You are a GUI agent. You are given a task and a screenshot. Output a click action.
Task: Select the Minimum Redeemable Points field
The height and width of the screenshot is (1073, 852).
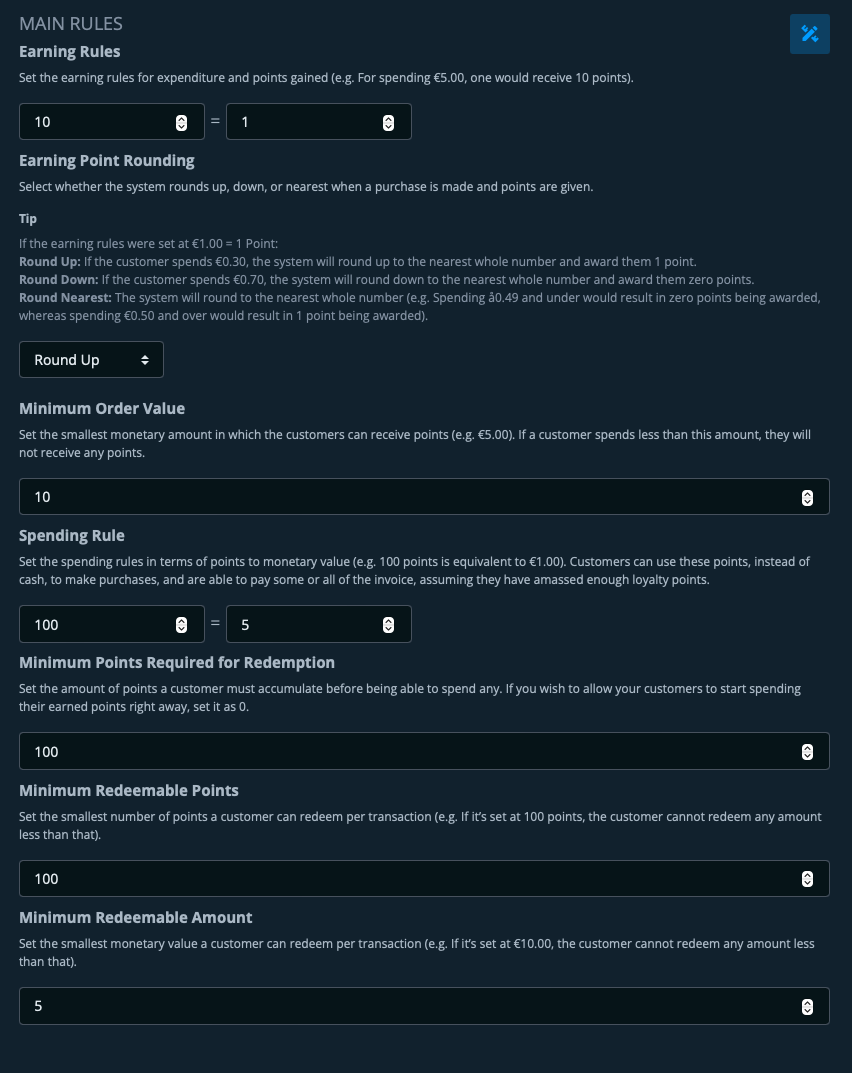pyautogui.click(x=400, y=878)
